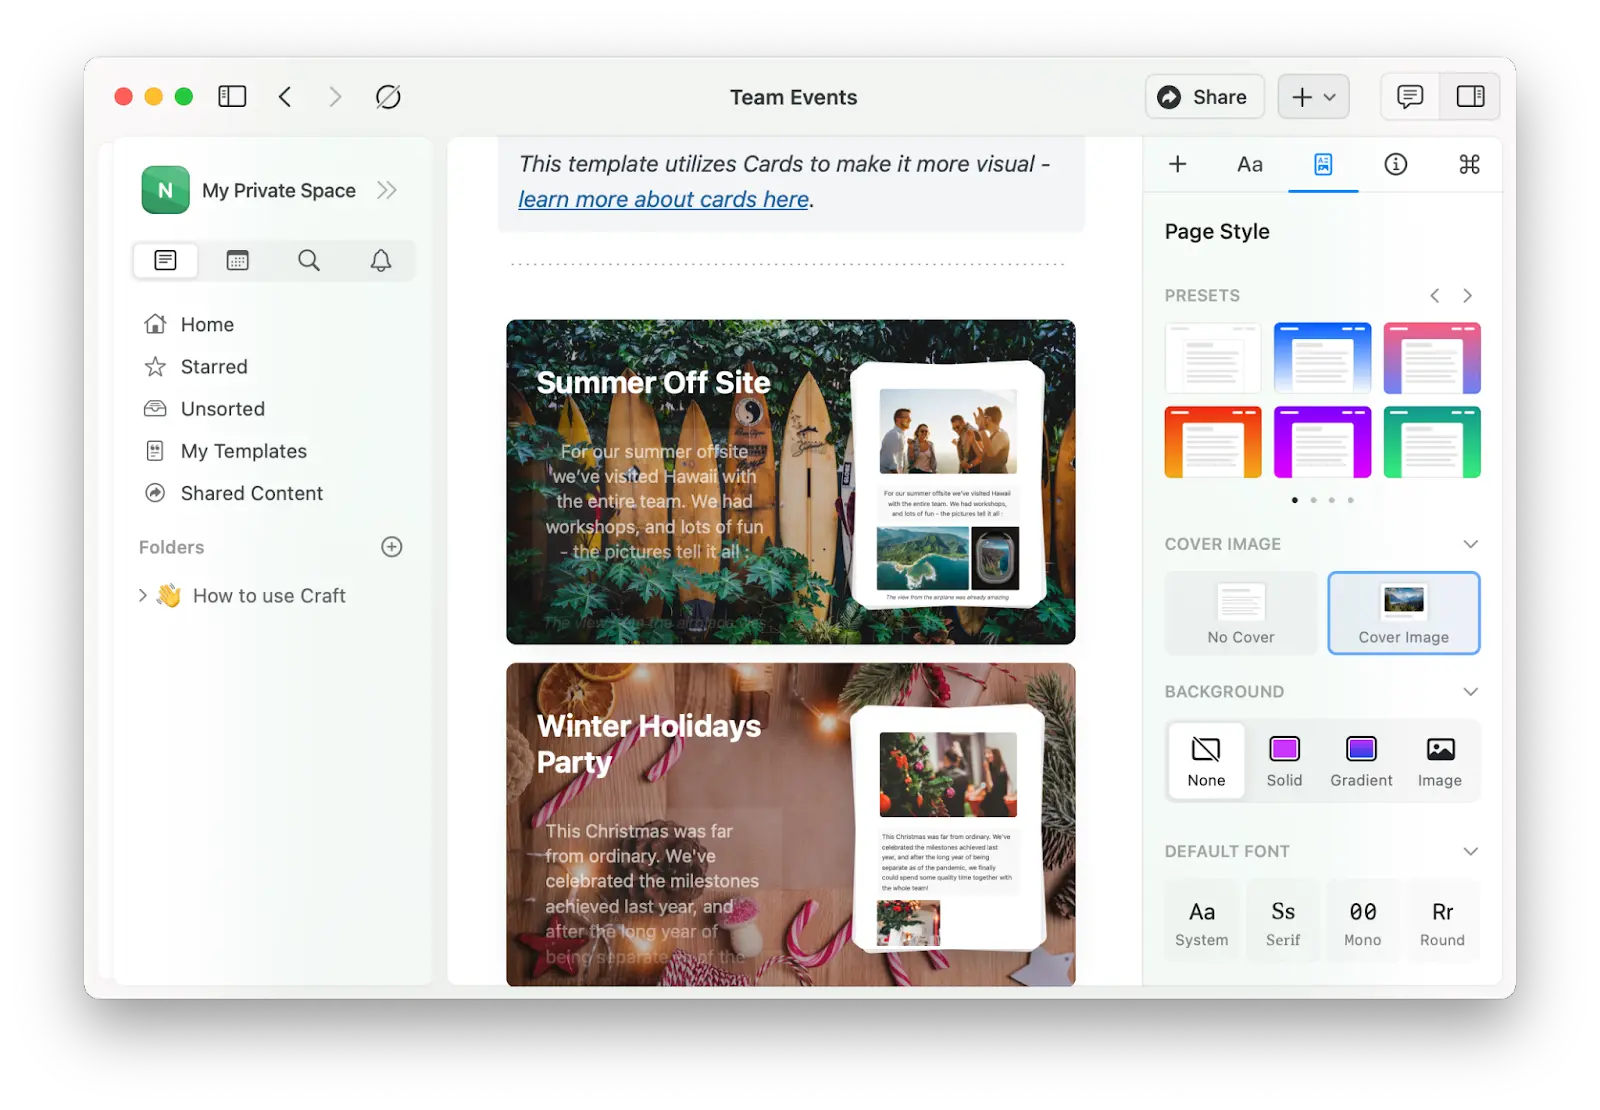Click the Share button
Screen dimensions: 1600x1110
point(1204,97)
